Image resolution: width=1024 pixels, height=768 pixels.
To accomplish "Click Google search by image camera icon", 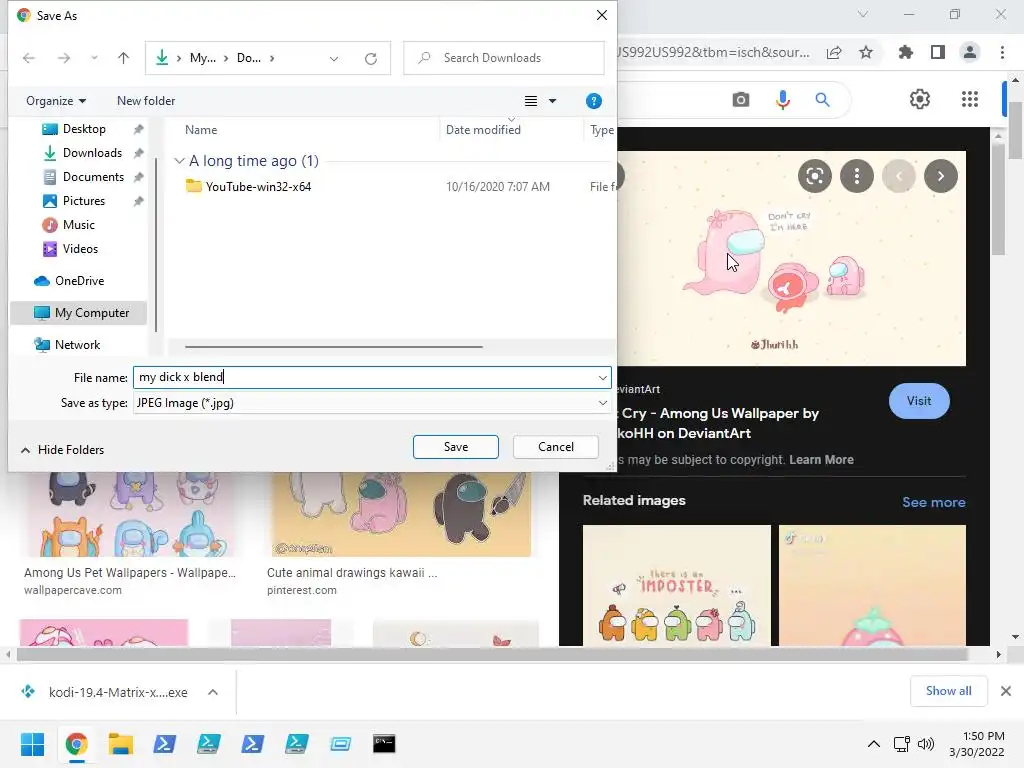I will pyautogui.click(x=741, y=100).
